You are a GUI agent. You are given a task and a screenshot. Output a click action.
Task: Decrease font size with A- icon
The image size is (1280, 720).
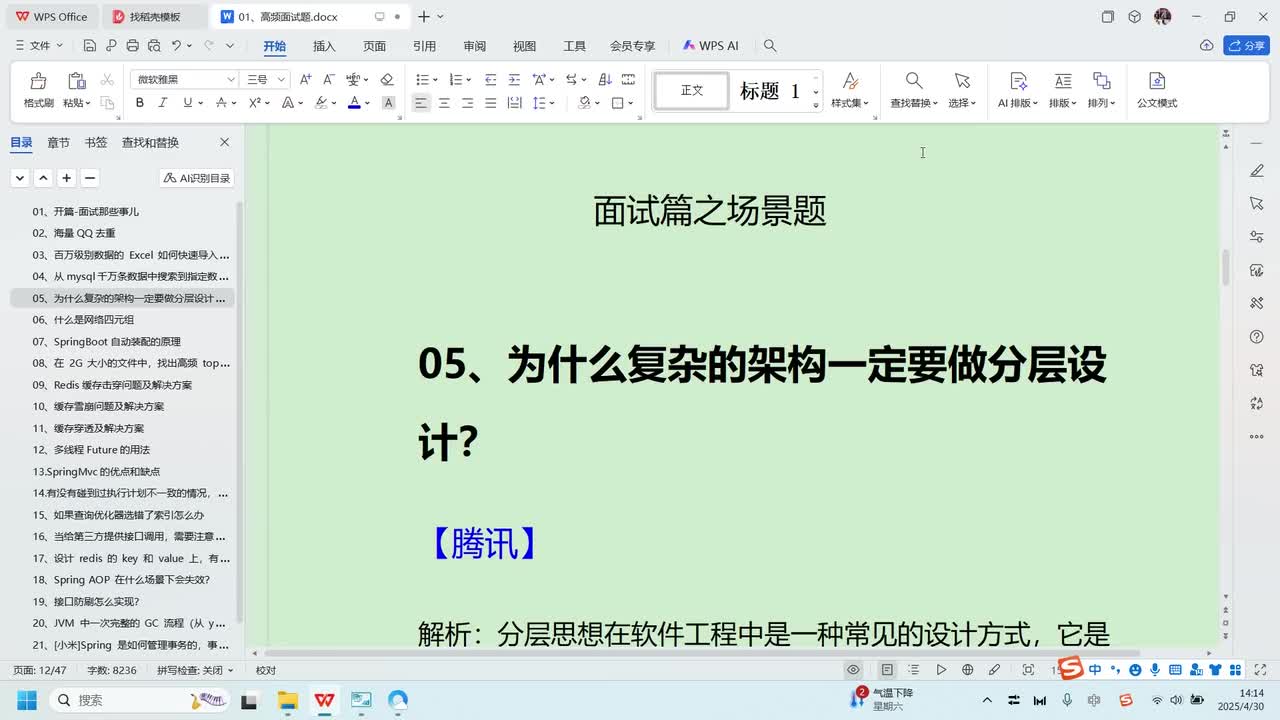pyautogui.click(x=328, y=79)
